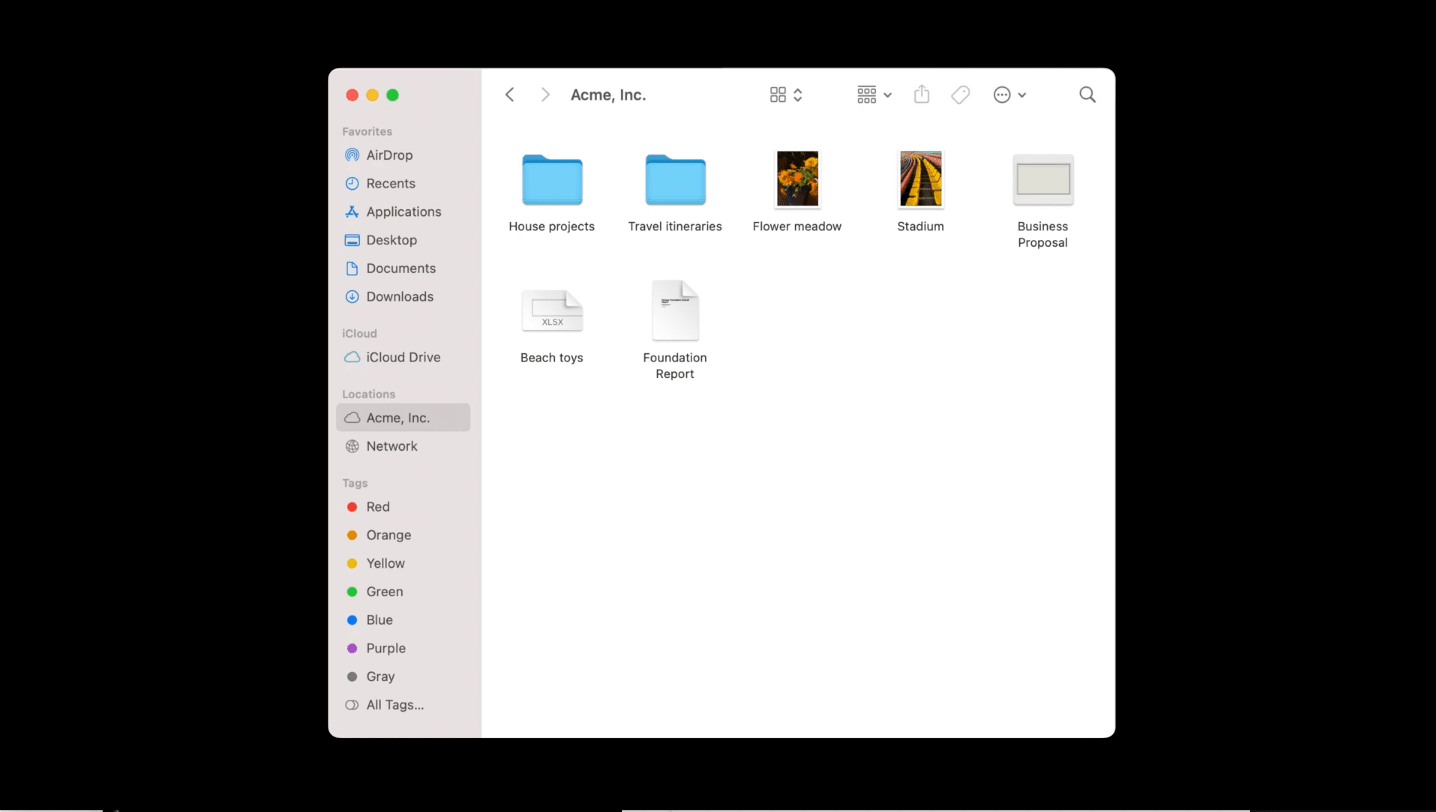Open iCloud Drive in the sidebar
Viewport: 1436px width, 812px height.
[403, 357]
